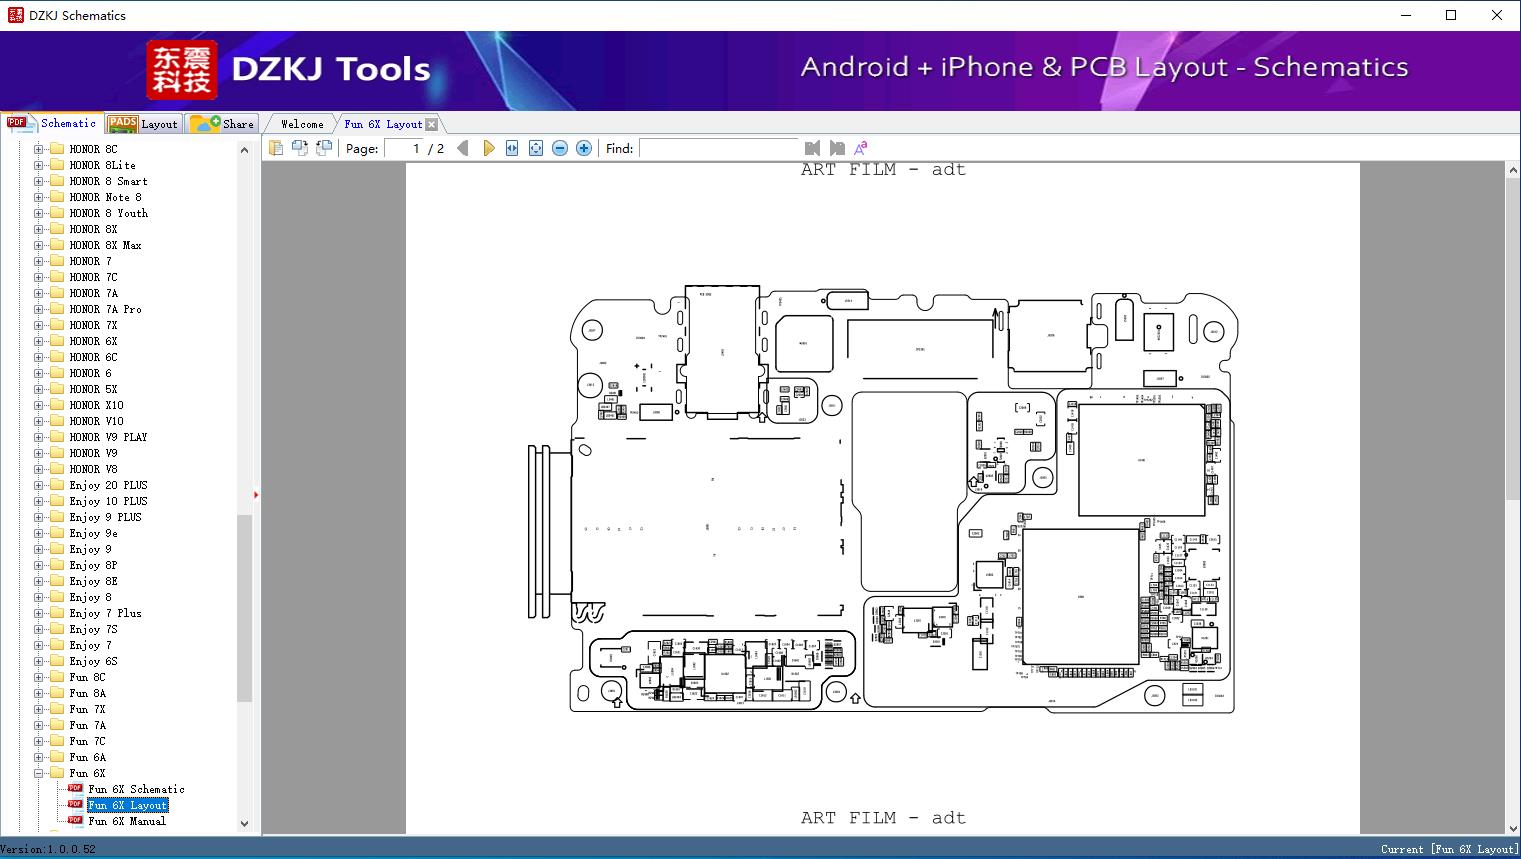
Task: Click the tree panel scrollbar thumb
Action: (x=244, y=608)
